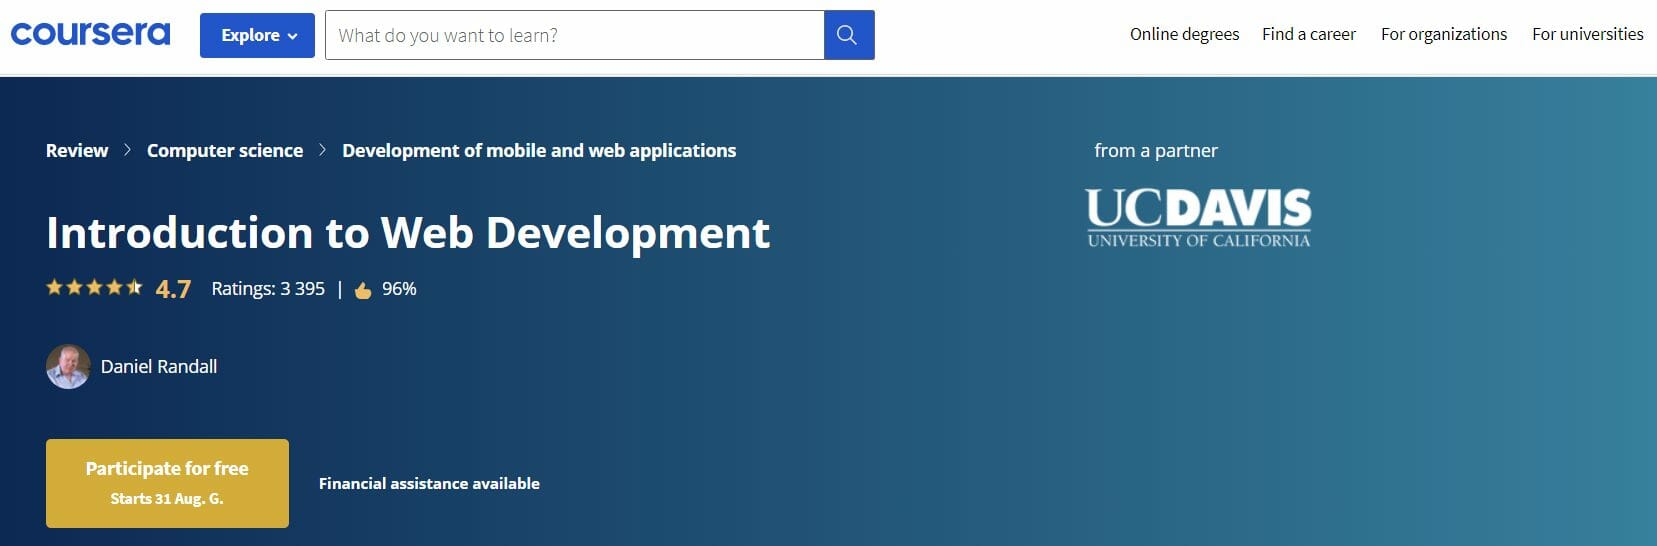Click the Coursera logo
The image size is (1657, 546).
pyautogui.click(x=90, y=34)
